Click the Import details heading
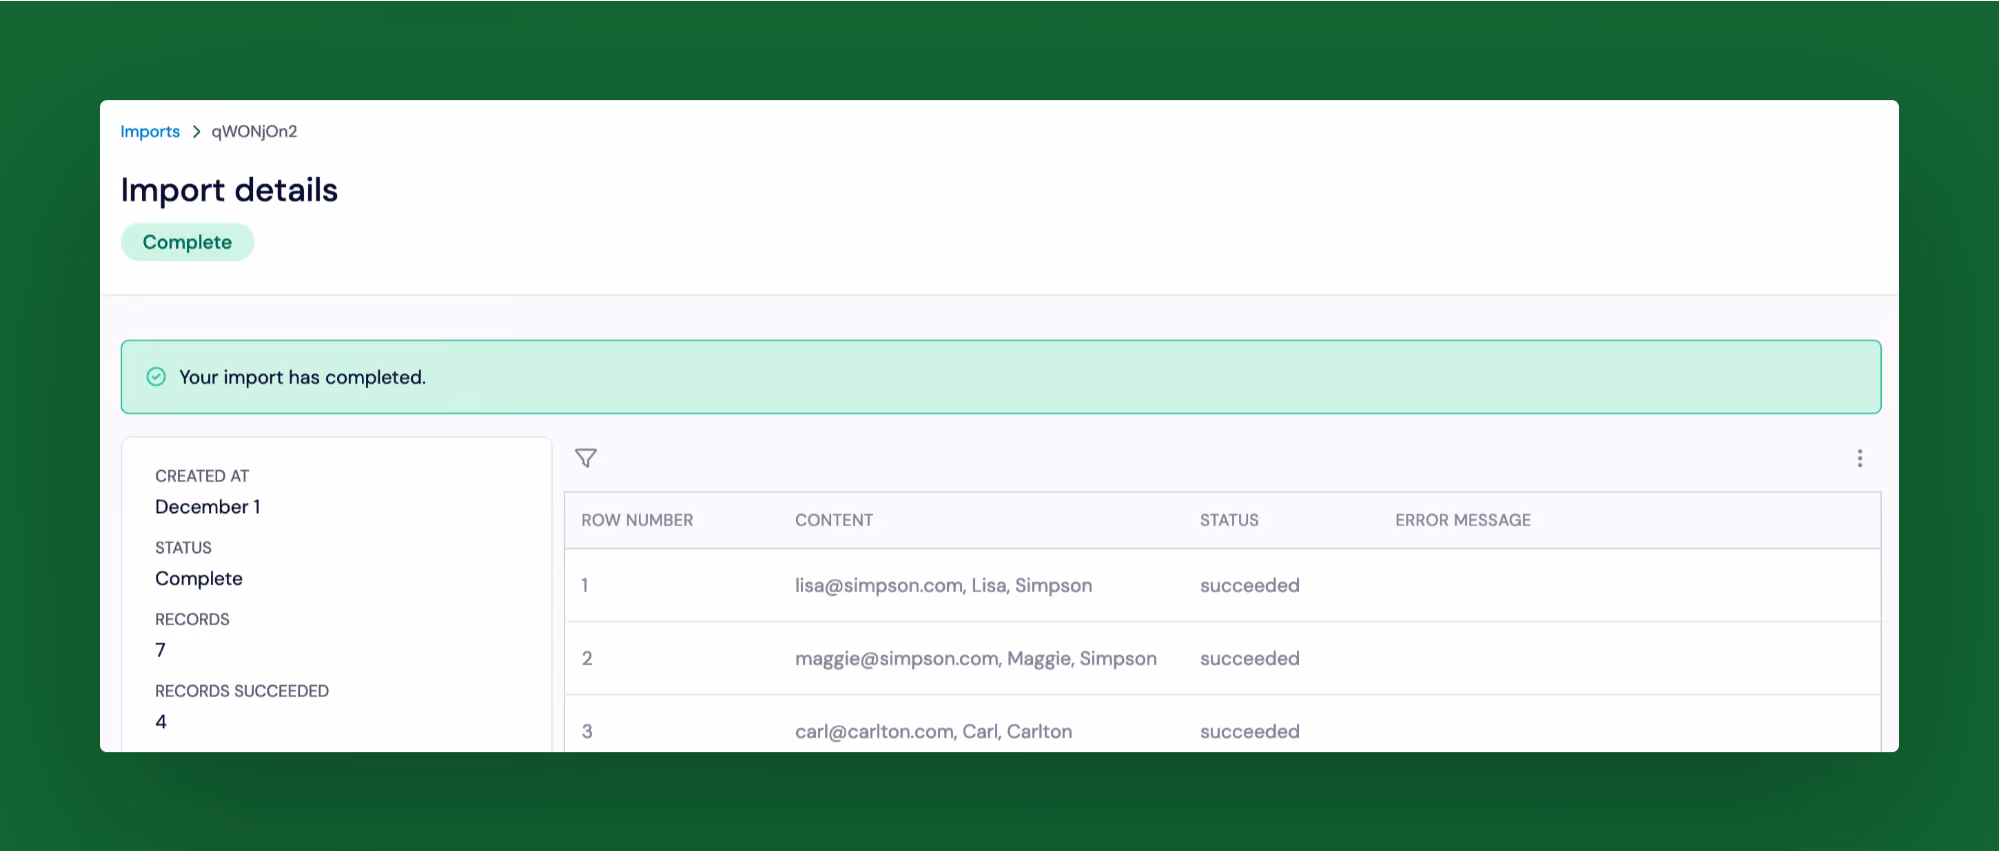This screenshot has width=1999, height=852. [x=229, y=190]
